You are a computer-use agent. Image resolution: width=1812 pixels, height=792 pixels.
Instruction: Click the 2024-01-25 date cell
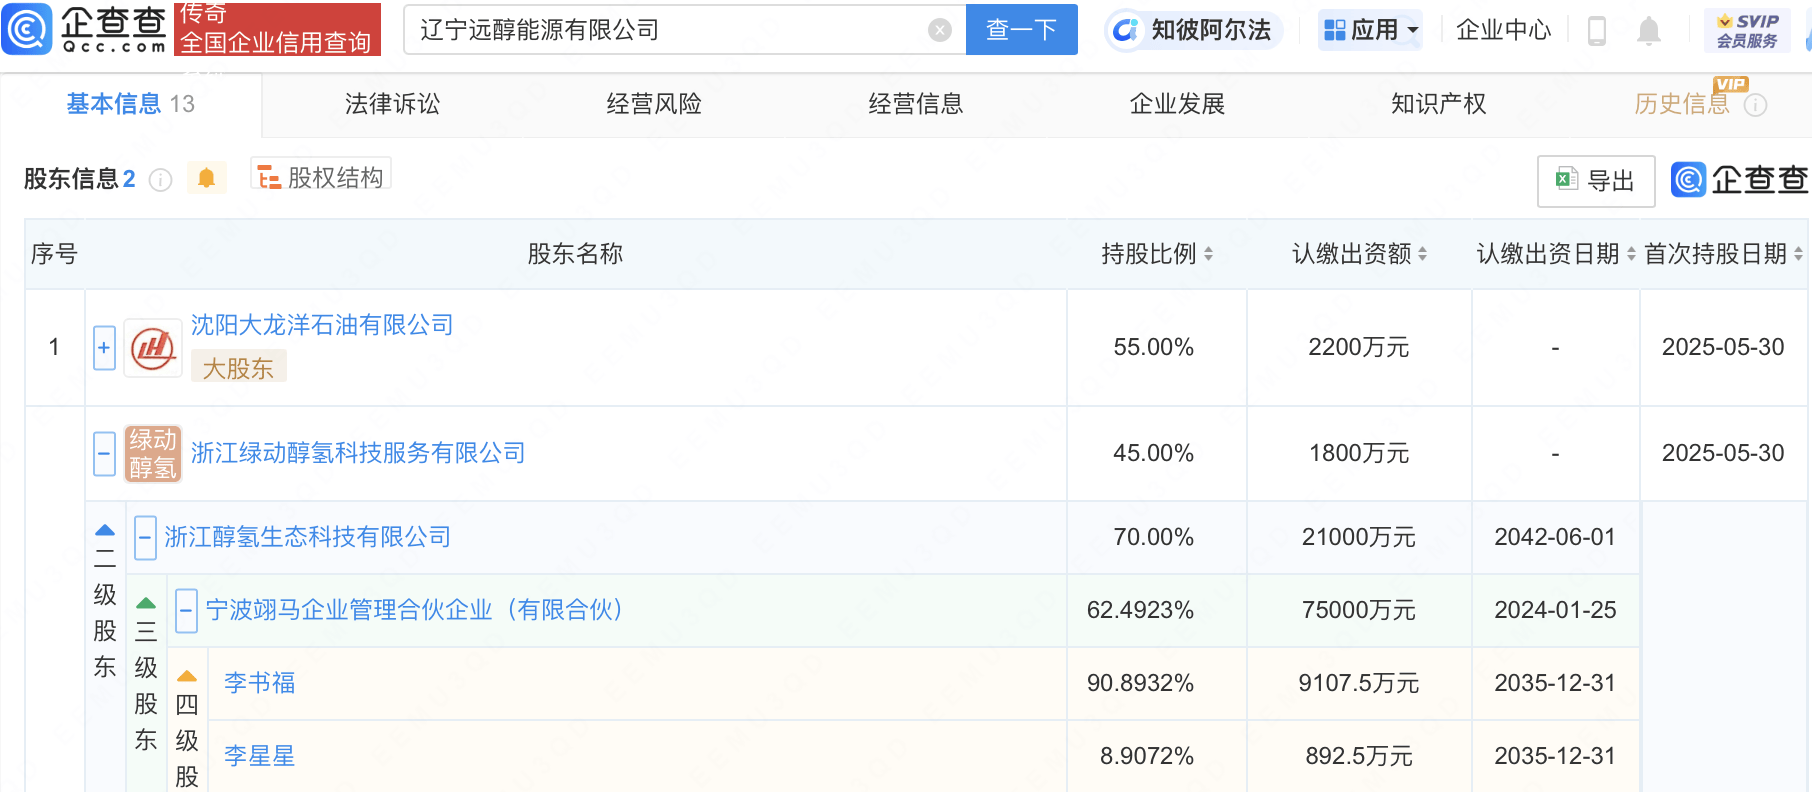(x=1555, y=610)
